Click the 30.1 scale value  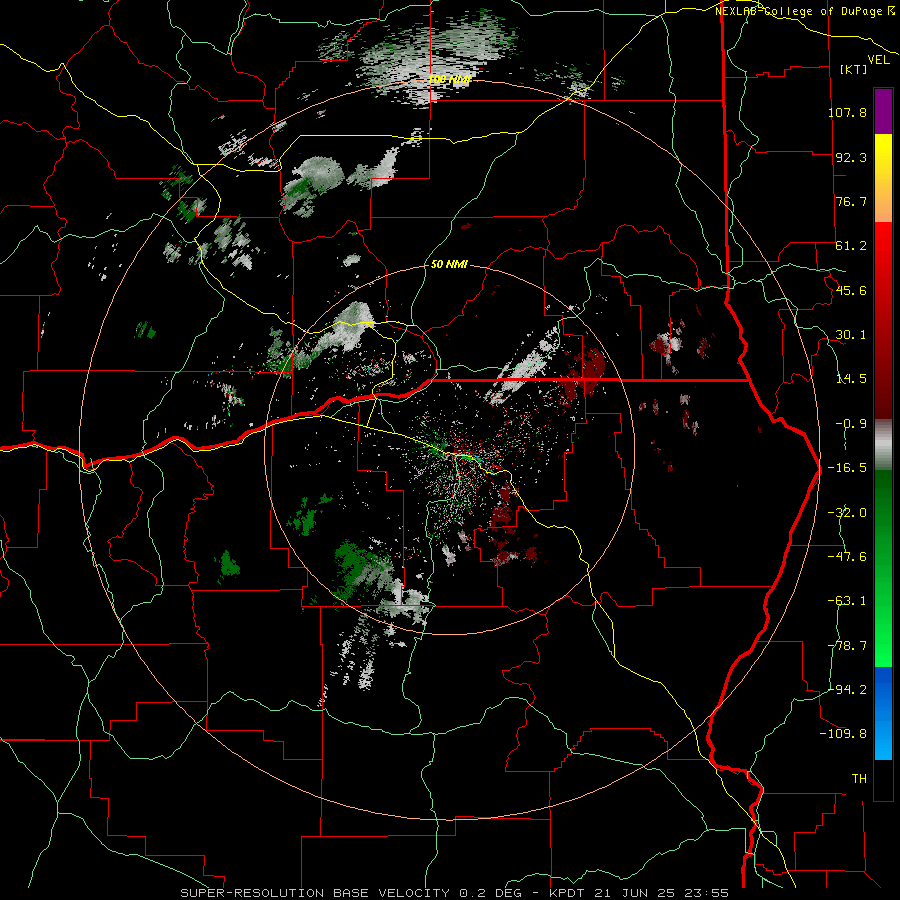click(851, 335)
